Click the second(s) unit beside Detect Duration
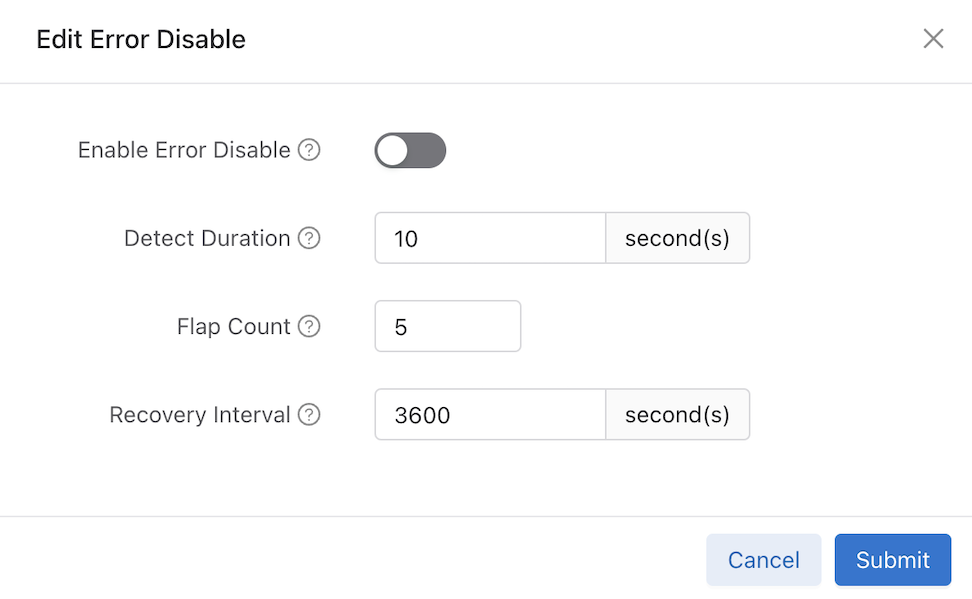 (677, 238)
